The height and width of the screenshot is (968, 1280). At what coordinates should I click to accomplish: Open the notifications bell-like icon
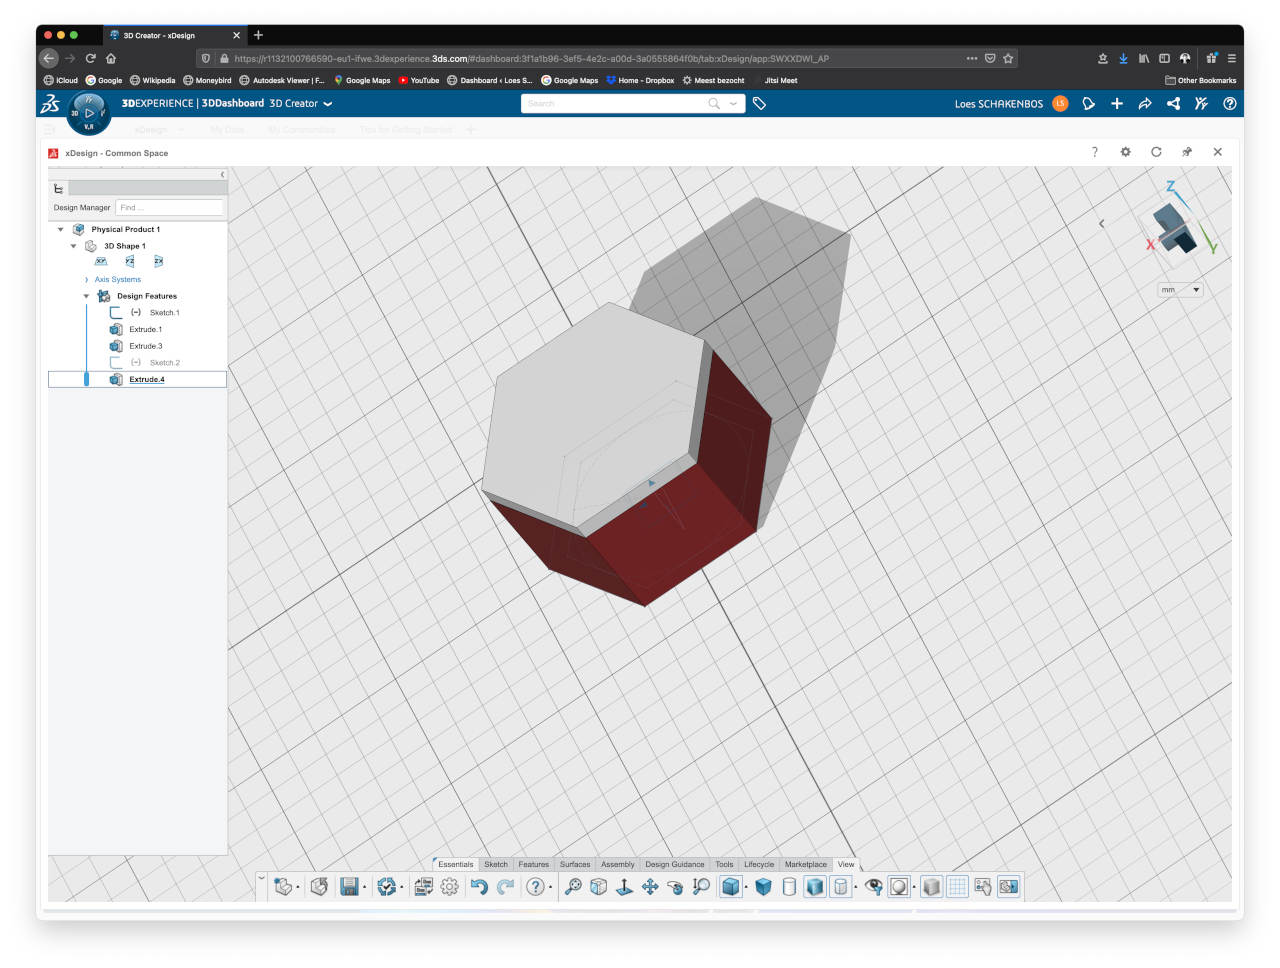(x=1089, y=104)
